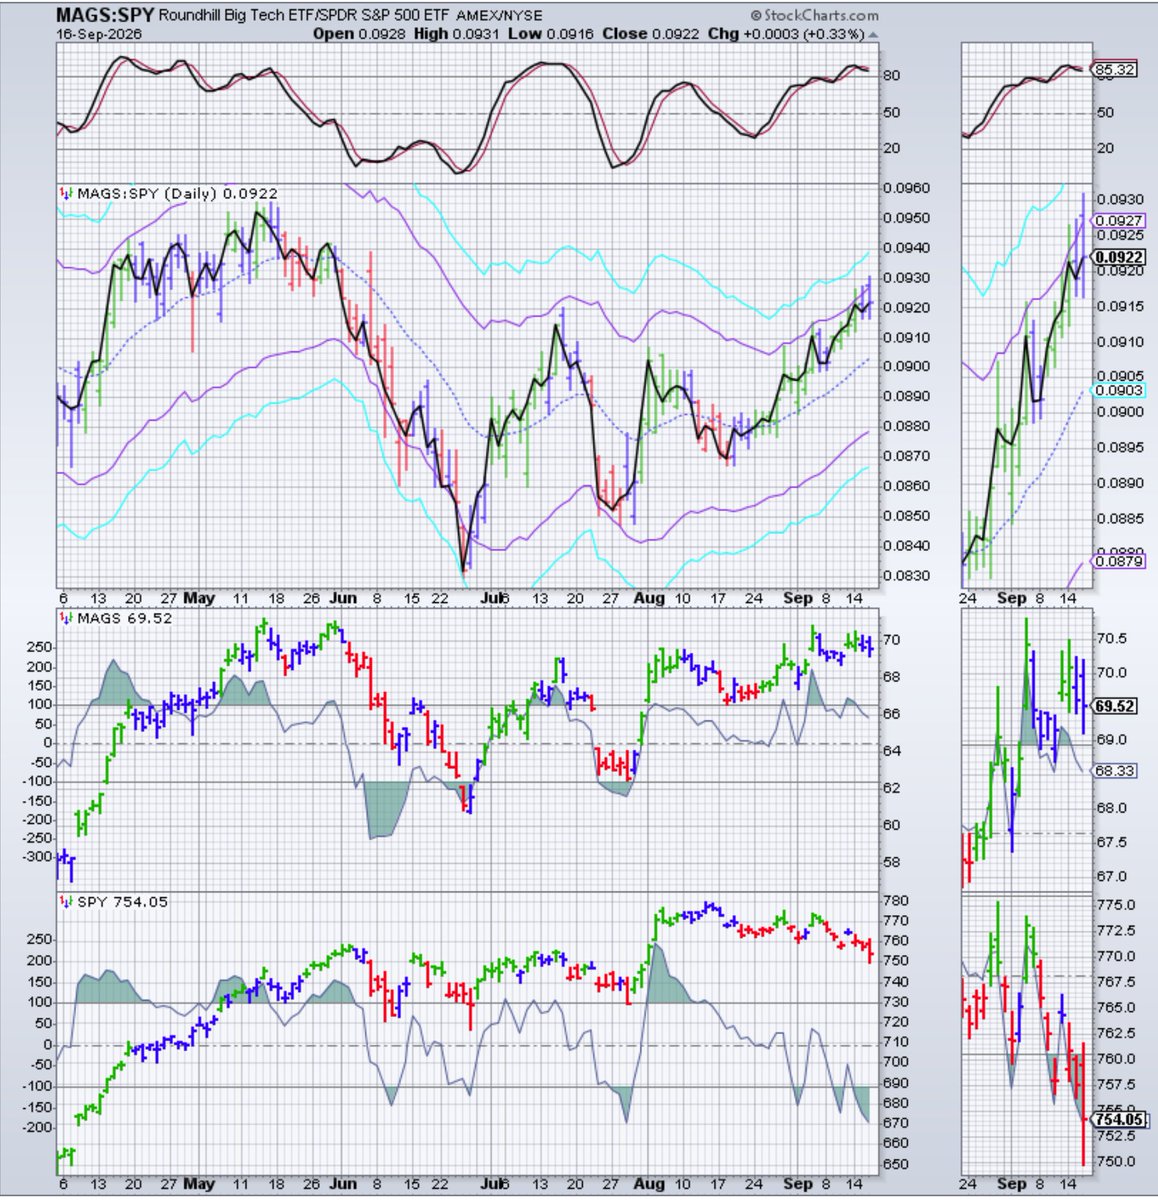This screenshot has height=1200, width=1158.
Task: Click the 0.0960 ratio axis label
Action: coord(906,188)
